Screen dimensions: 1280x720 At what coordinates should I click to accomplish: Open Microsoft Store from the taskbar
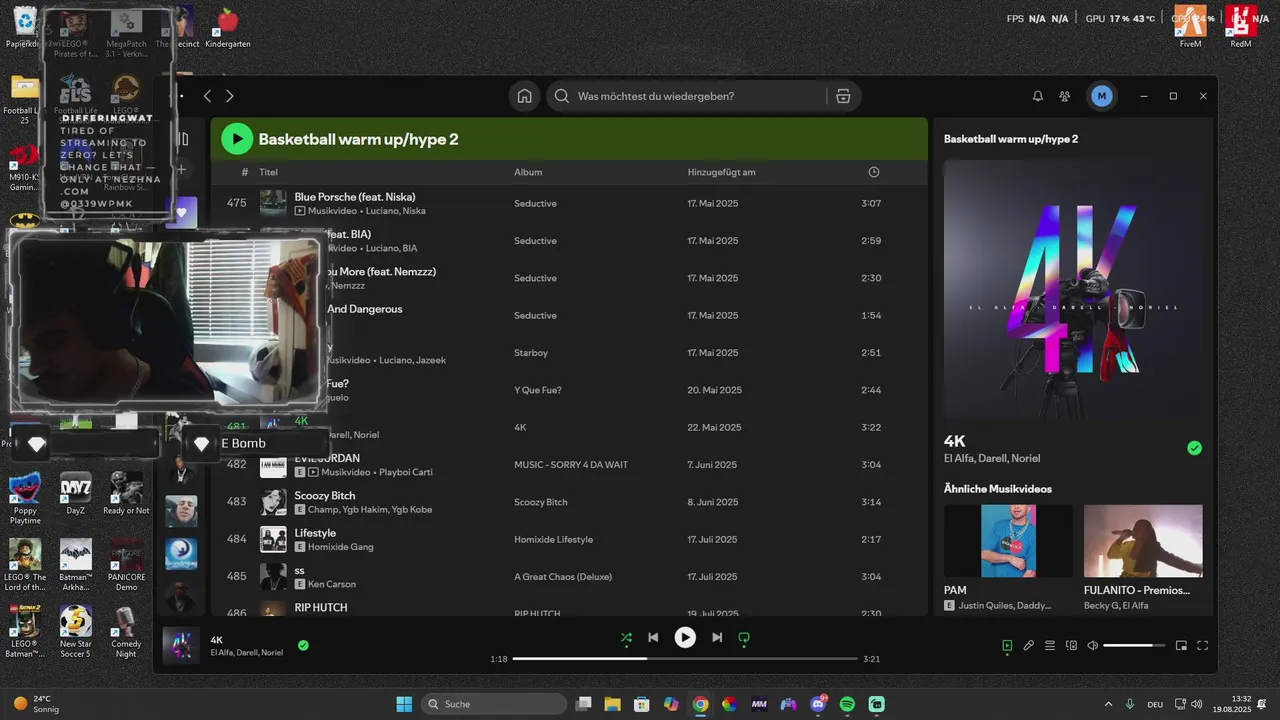642,704
